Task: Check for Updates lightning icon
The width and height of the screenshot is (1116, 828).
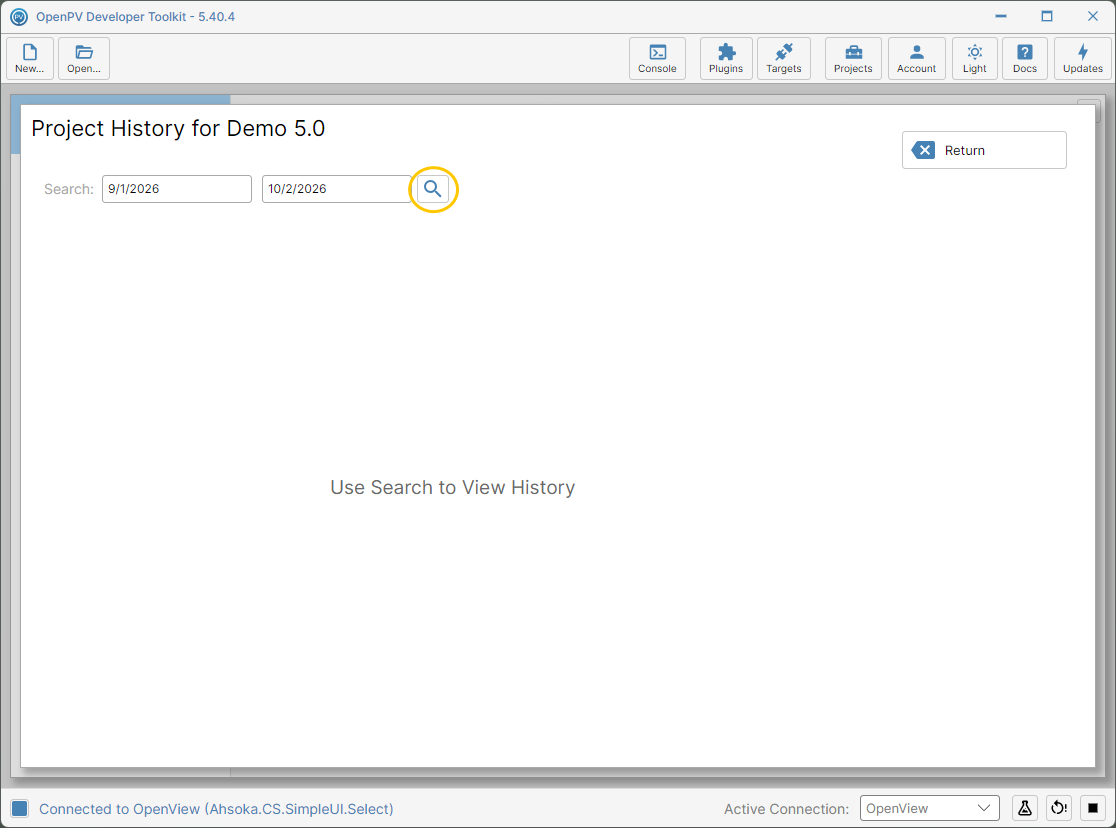Action: (x=1083, y=58)
